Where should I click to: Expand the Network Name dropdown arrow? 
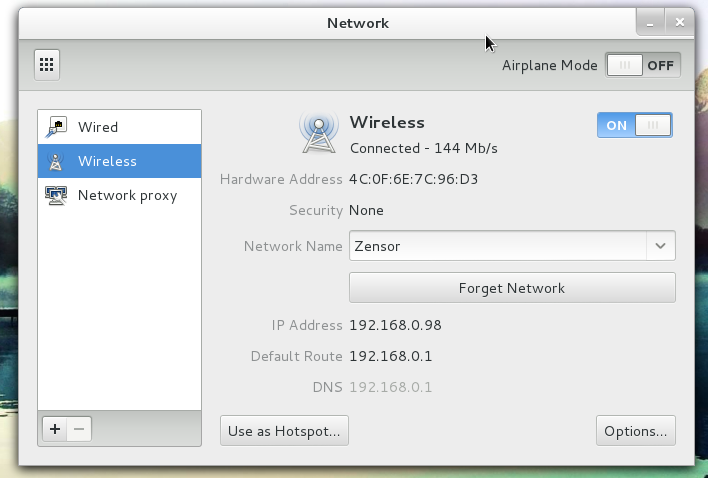(660, 245)
